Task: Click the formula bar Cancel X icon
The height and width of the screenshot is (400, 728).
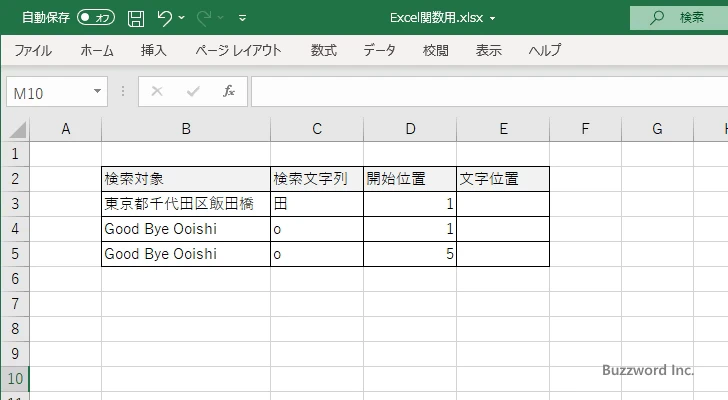Action: point(157,91)
